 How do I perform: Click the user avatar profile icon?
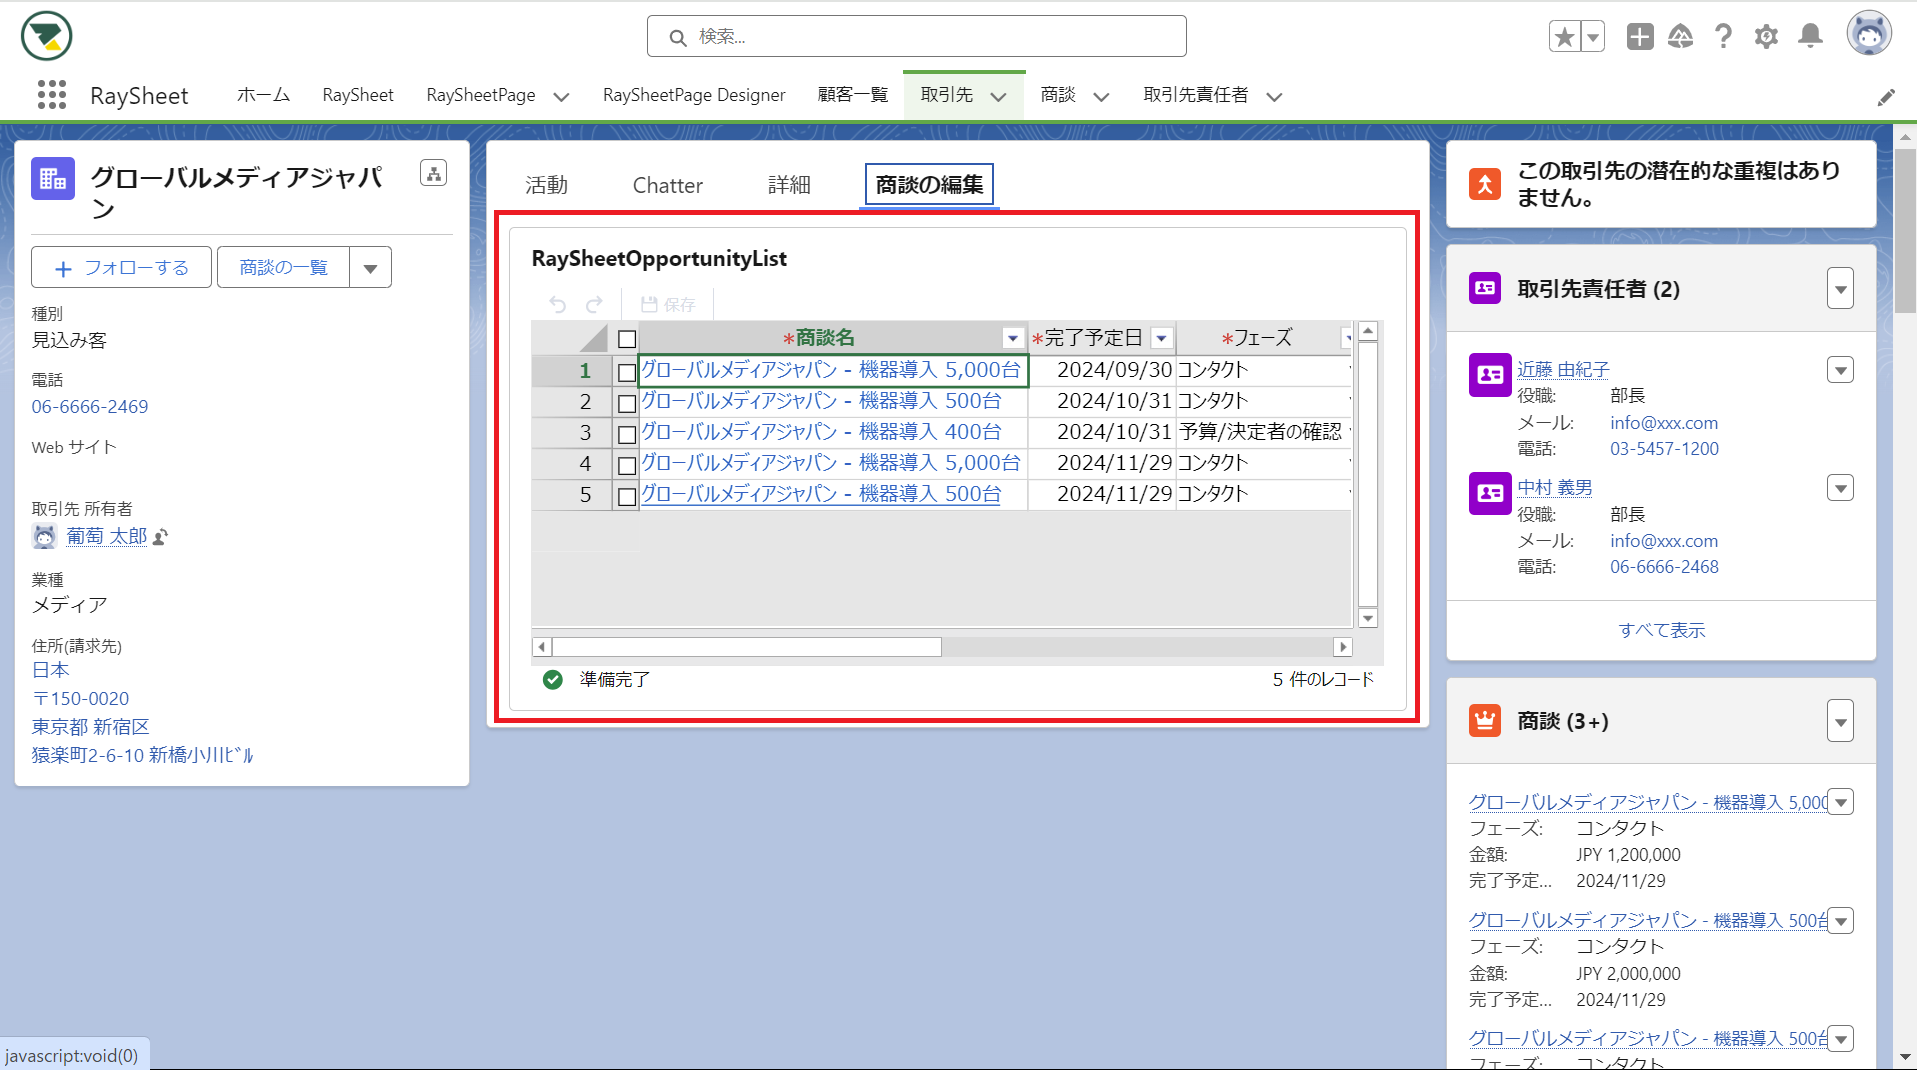pos(1869,35)
